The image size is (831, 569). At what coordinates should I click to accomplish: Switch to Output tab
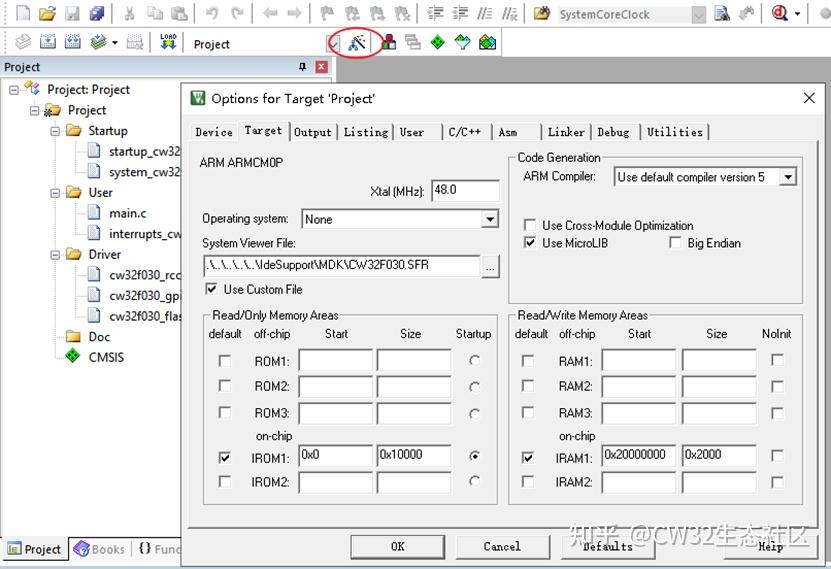tap(313, 132)
